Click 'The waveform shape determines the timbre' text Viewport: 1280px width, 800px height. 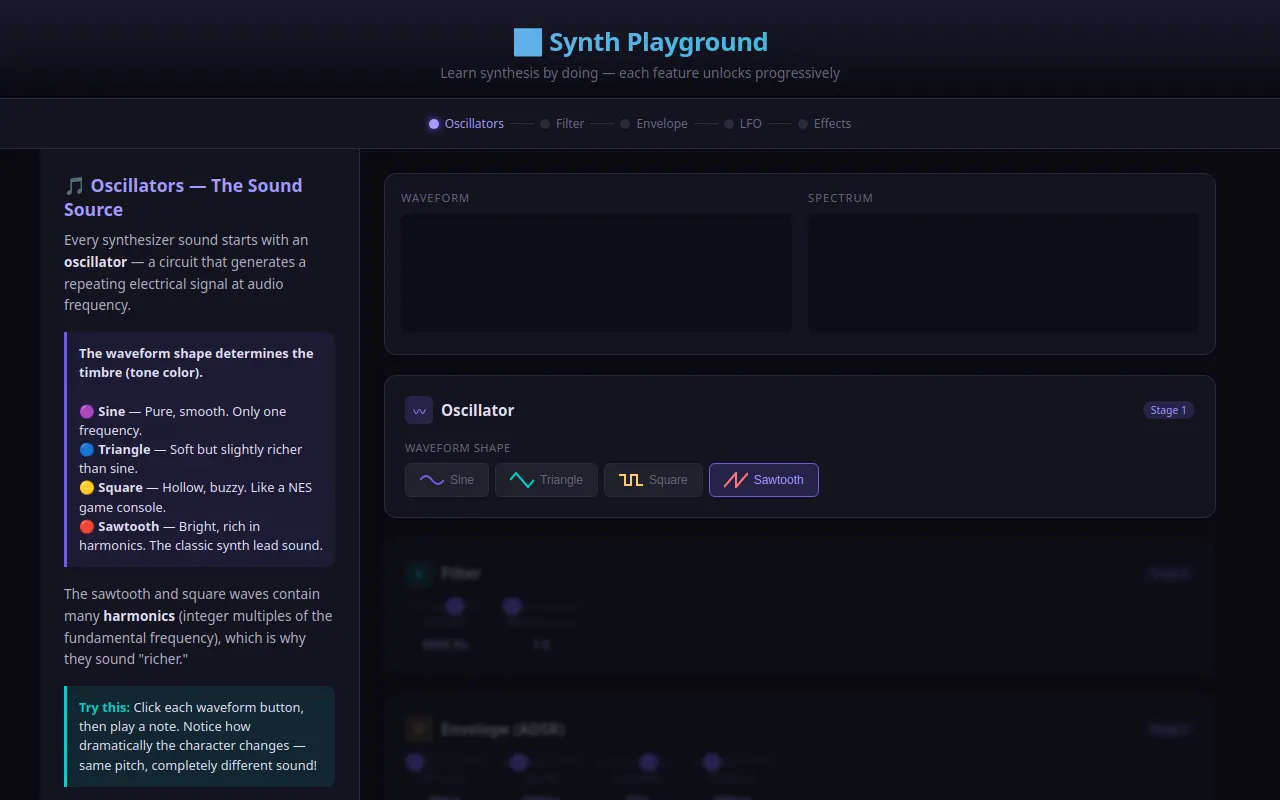(x=196, y=363)
